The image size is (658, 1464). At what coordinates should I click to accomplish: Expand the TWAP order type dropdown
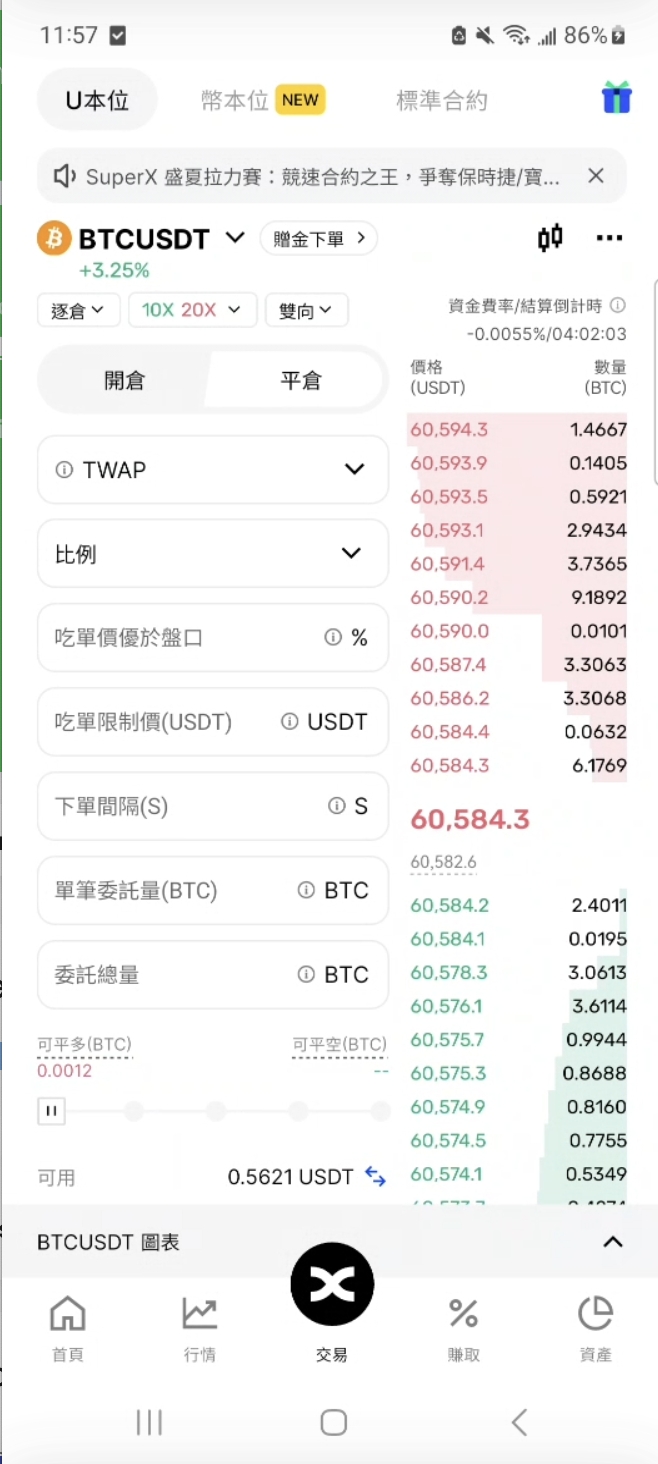point(354,469)
